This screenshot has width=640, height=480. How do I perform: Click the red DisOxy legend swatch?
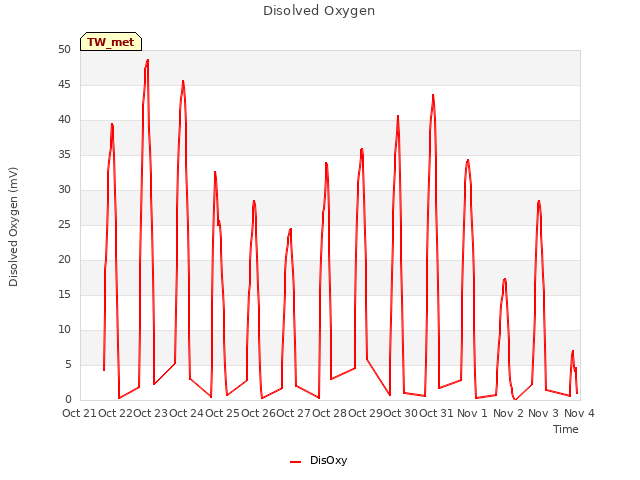click(296, 462)
